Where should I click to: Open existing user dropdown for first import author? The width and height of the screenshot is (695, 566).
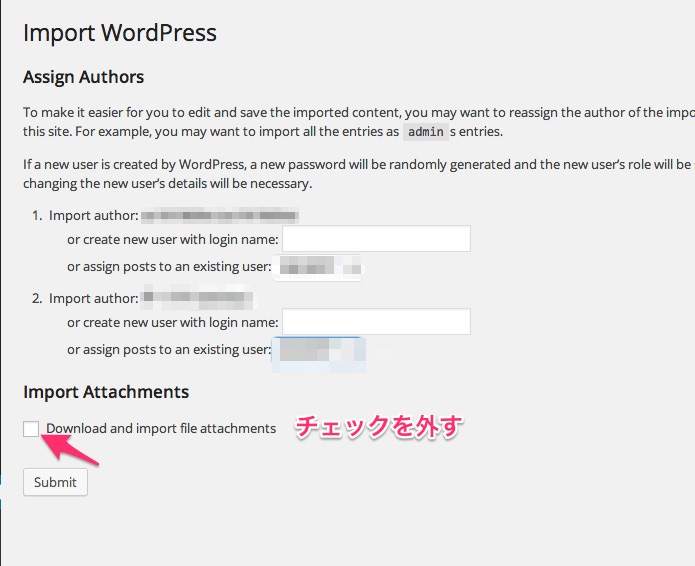click(x=317, y=267)
